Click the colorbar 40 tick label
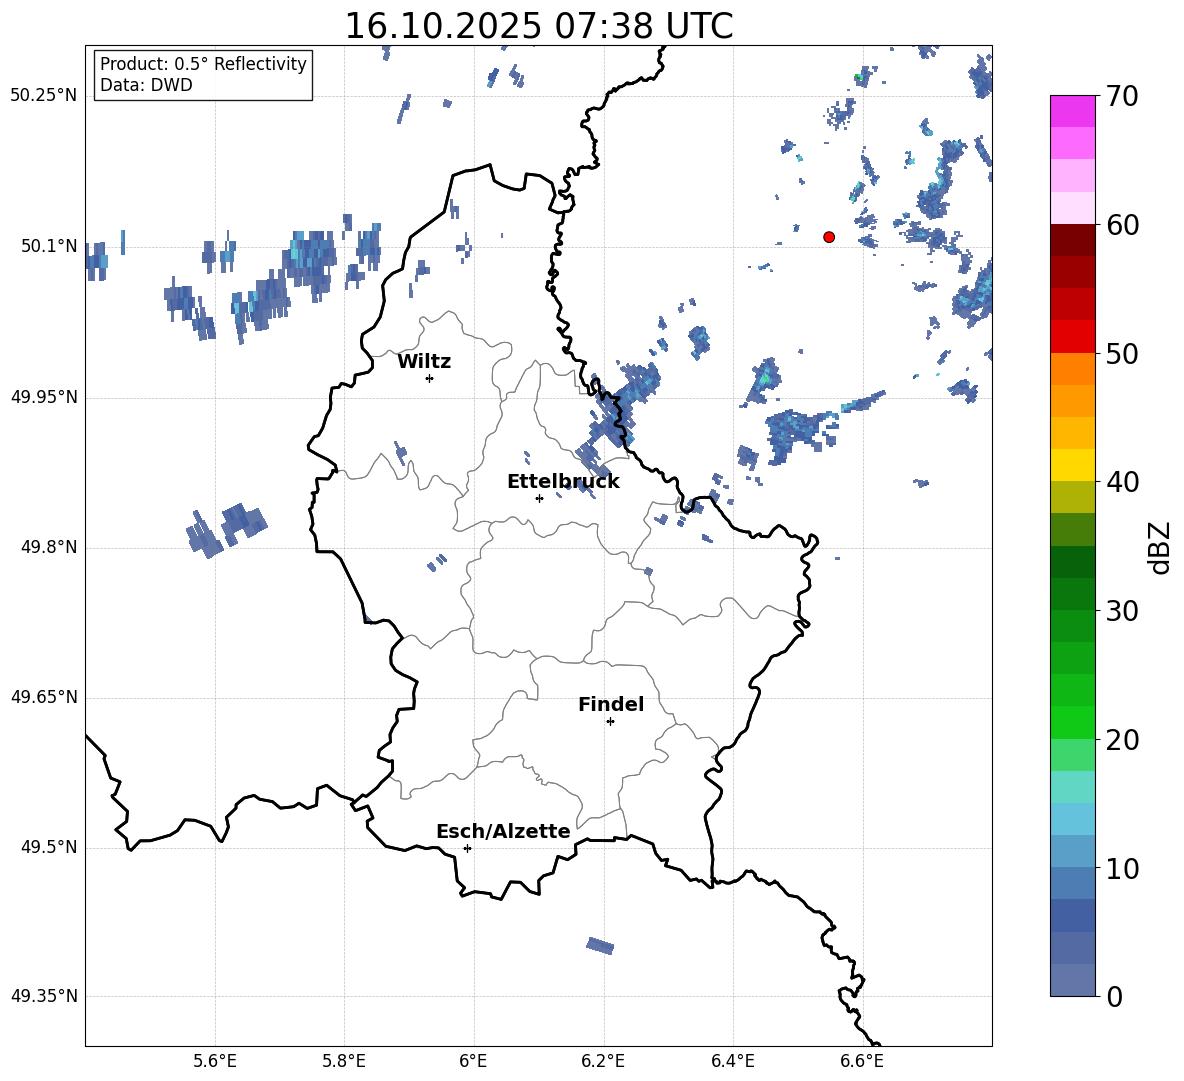This screenshot has height=1081, width=1184. click(x=1122, y=482)
